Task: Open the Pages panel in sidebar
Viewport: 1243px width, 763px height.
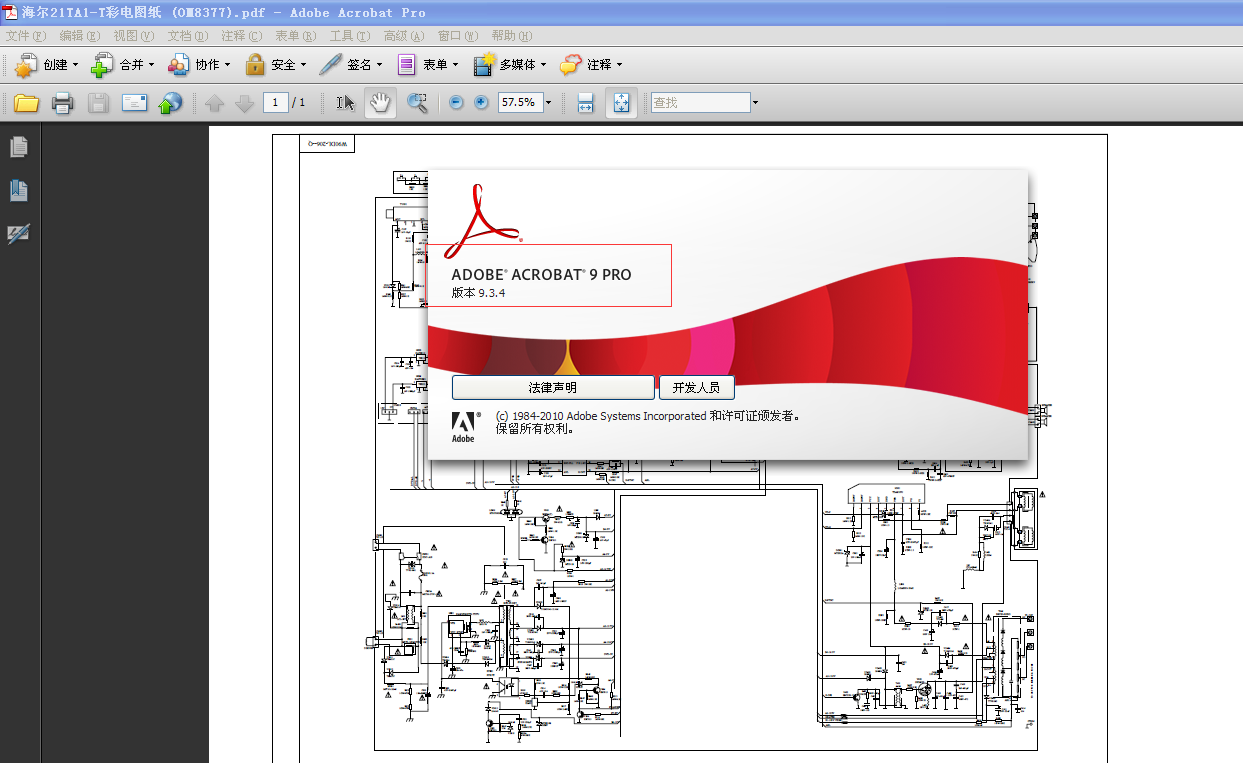Action: pyautogui.click(x=19, y=147)
